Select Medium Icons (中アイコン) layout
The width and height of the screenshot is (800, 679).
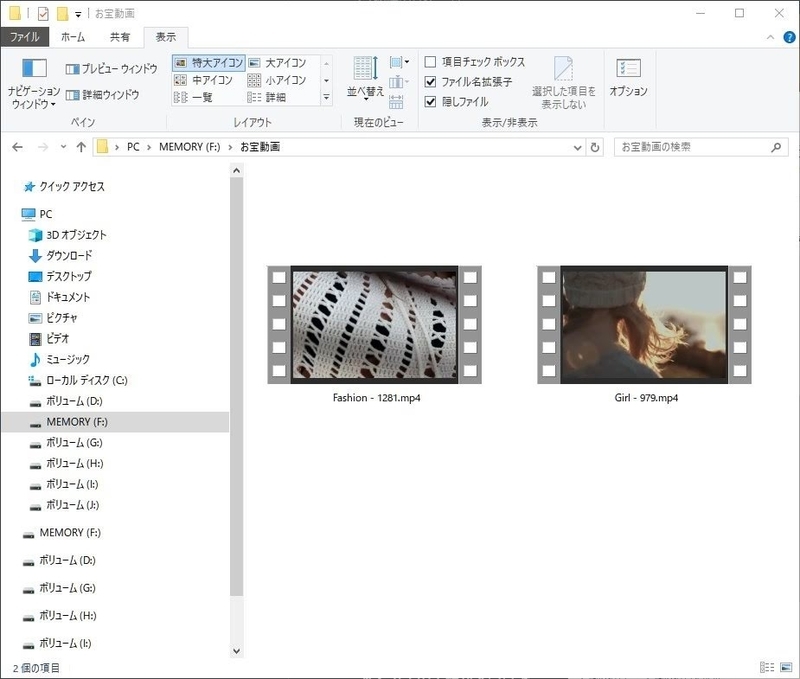(204, 80)
